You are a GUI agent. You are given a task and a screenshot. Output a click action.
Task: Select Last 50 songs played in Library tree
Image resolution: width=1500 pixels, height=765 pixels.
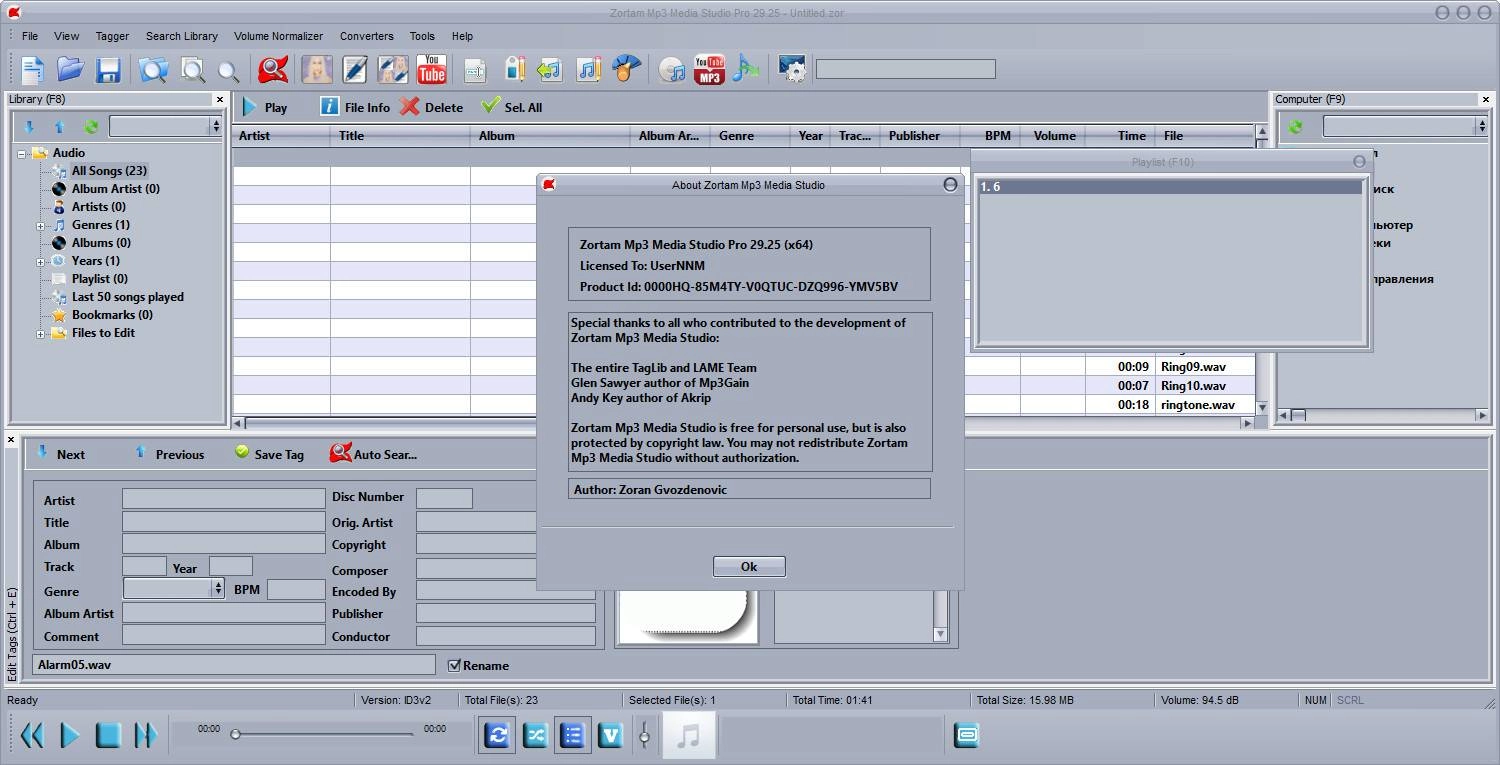point(128,297)
